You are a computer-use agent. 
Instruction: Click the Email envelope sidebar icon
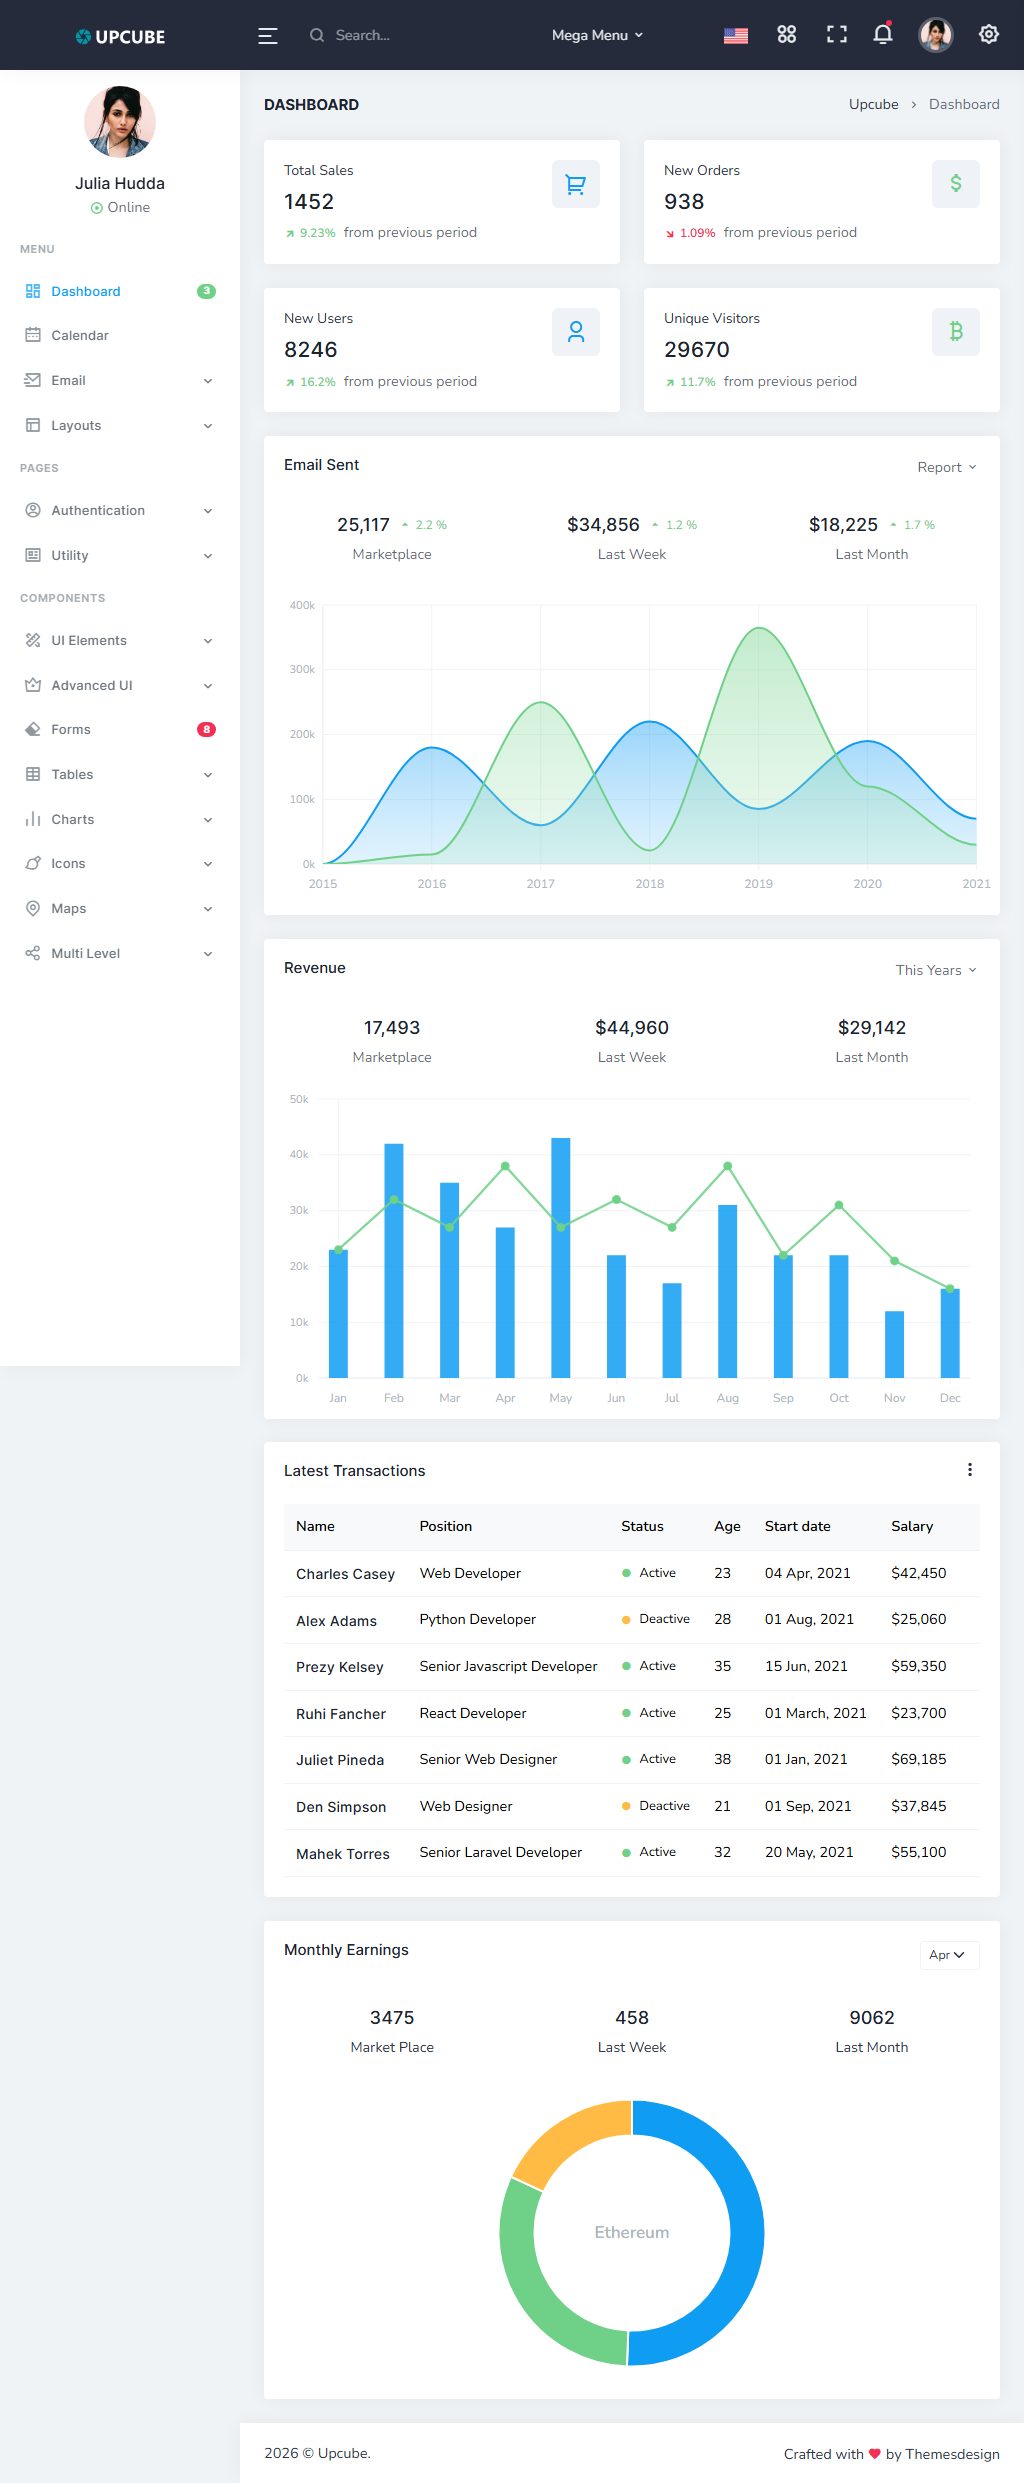[33, 380]
